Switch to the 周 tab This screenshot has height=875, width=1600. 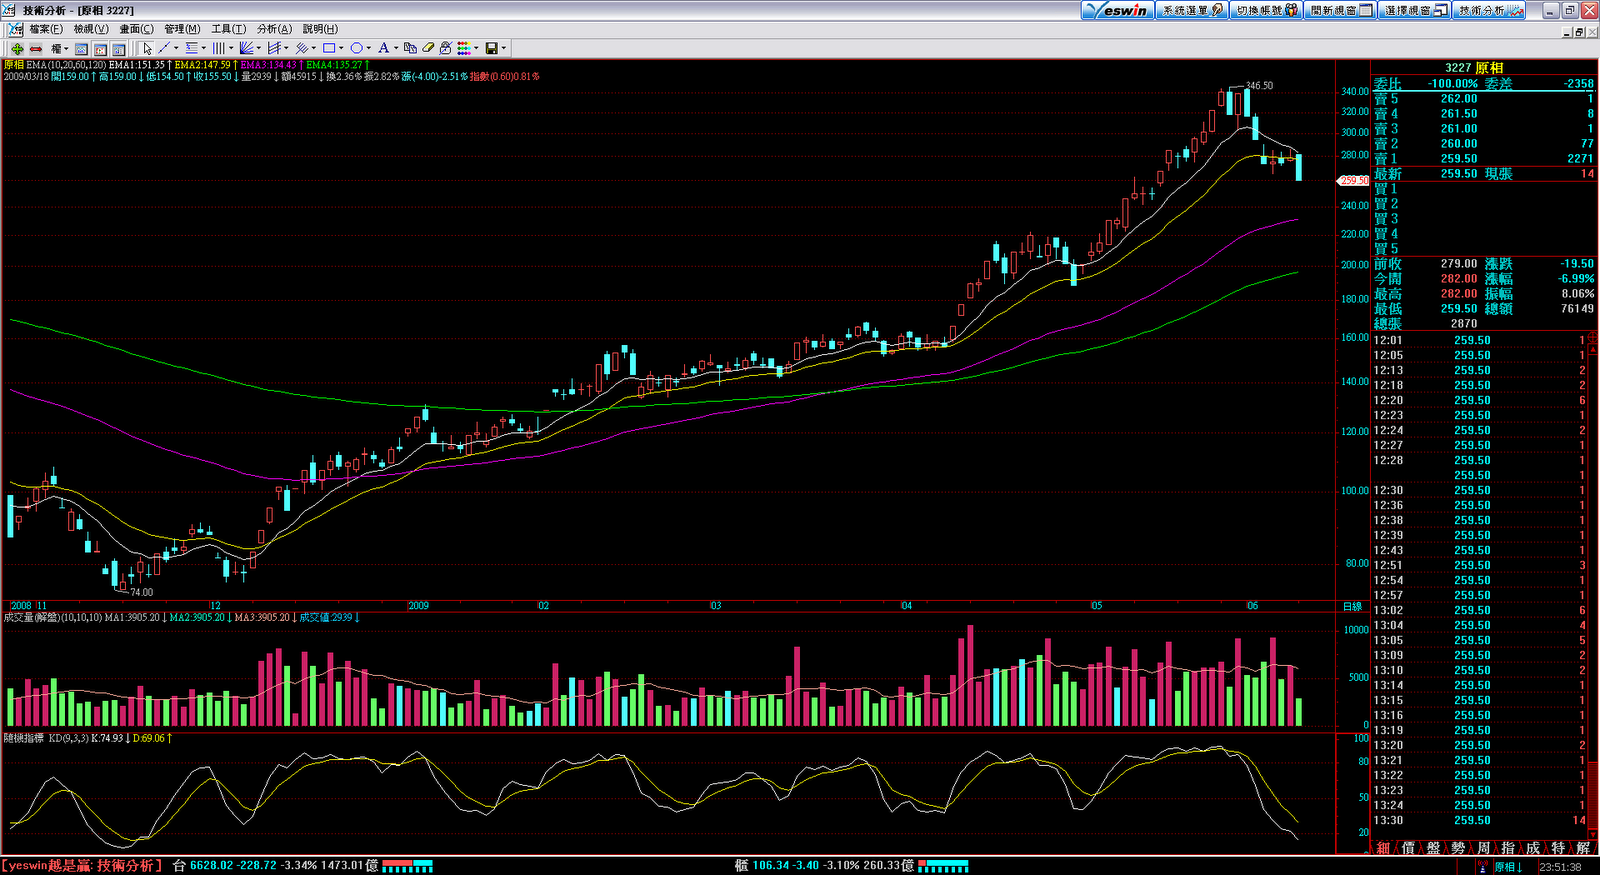click(1483, 848)
